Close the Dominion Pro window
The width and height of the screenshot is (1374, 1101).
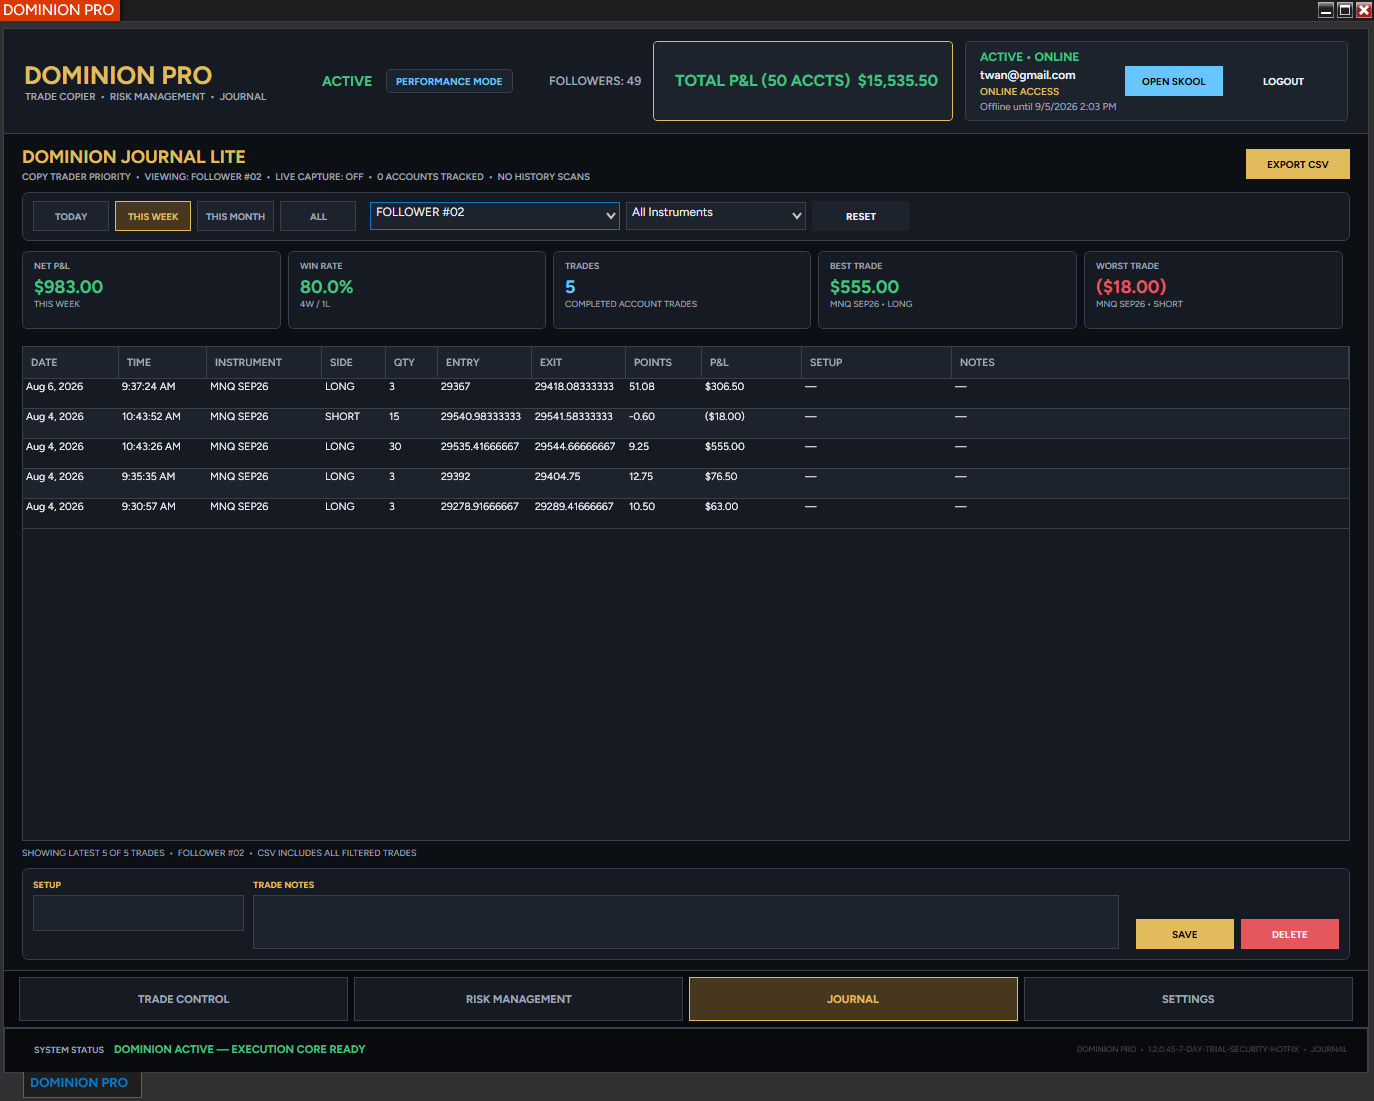(x=1363, y=10)
